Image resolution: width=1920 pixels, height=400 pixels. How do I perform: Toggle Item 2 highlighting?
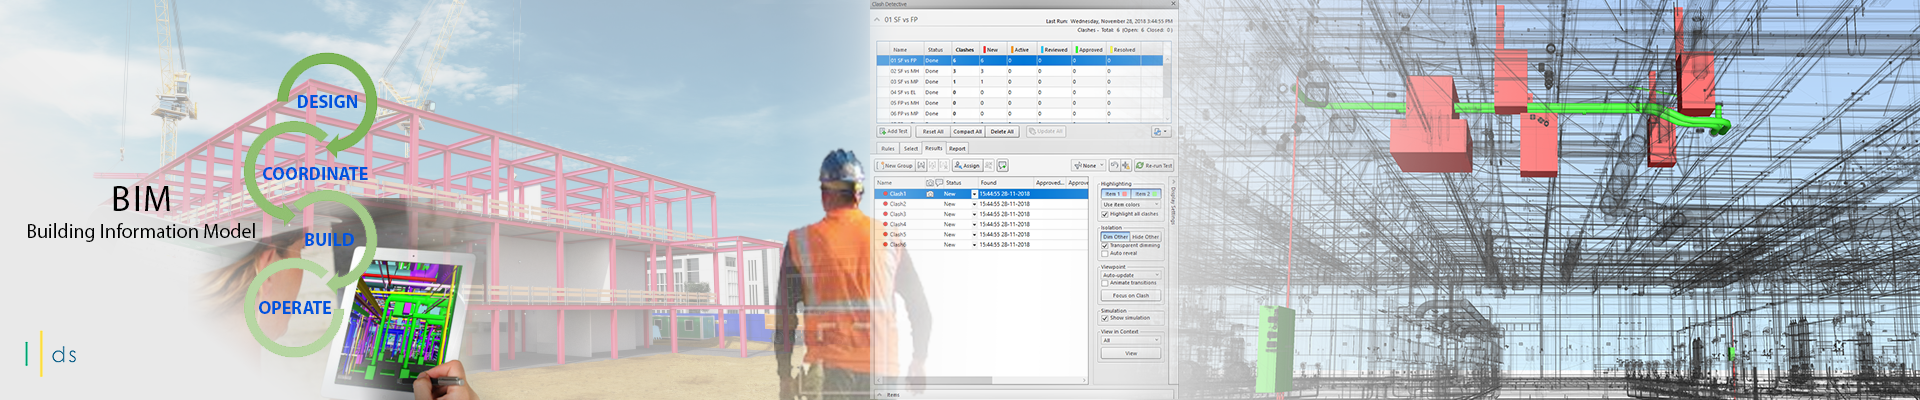pyautogui.click(x=1145, y=194)
